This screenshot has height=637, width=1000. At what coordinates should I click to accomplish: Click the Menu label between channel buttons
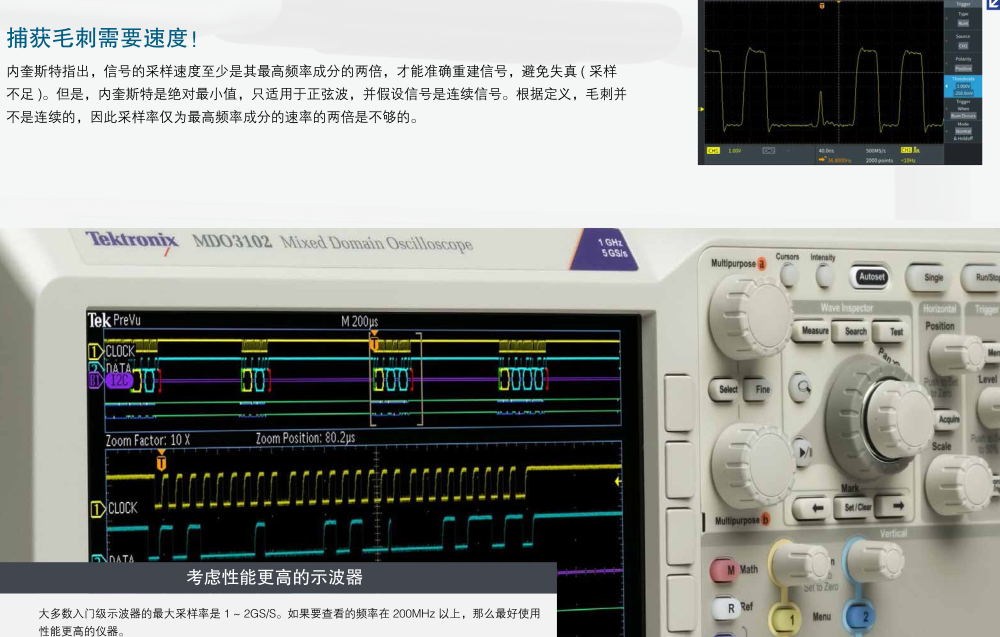point(821,617)
